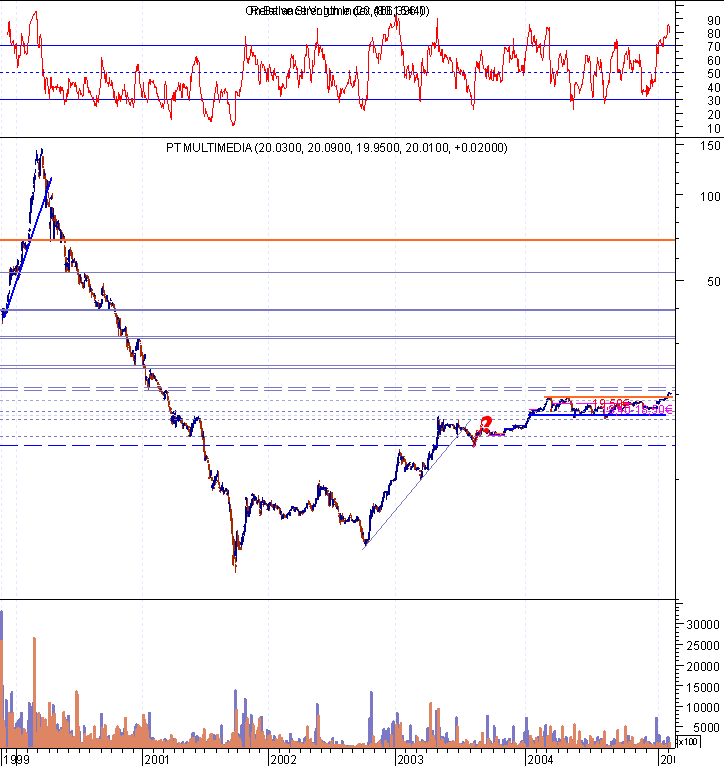Click the 30000 volume axis label
This screenshot has height=766, width=724.
tap(703, 625)
